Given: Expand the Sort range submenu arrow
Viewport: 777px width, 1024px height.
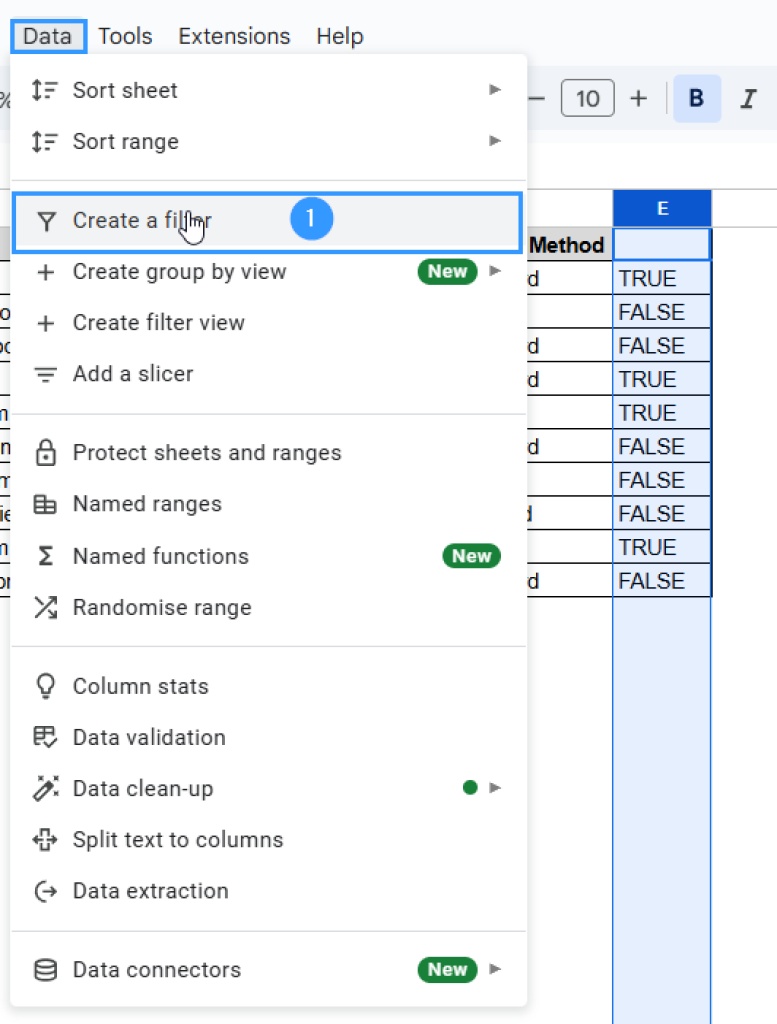Looking at the screenshot, I should [x=495, y=141].
